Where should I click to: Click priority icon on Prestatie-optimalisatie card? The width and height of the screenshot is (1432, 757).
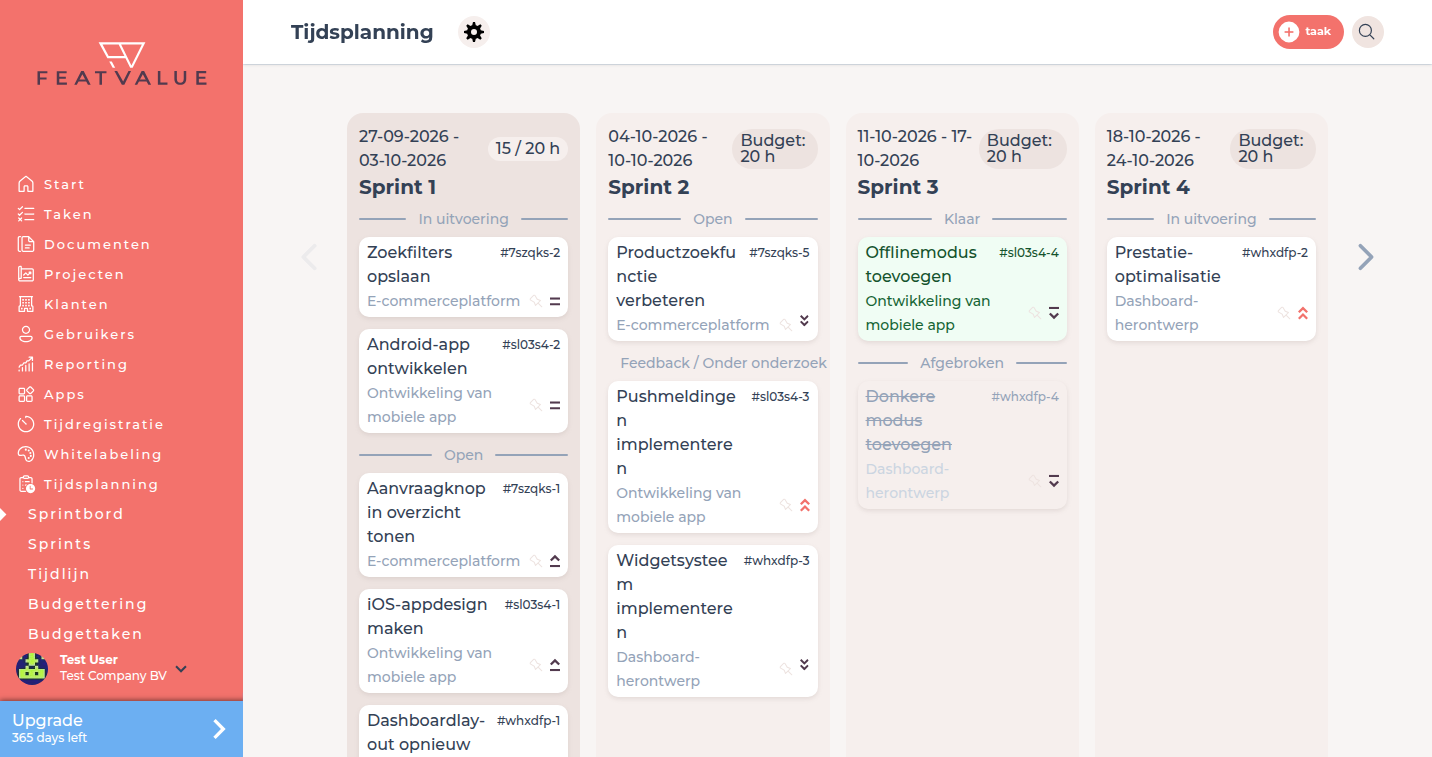1302,313
